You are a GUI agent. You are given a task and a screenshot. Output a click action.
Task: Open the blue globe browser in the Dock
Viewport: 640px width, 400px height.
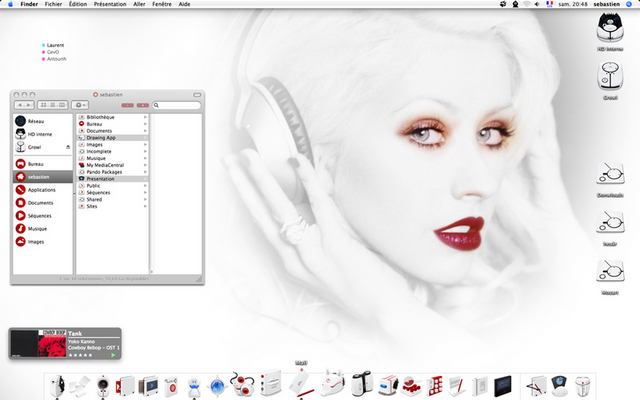(x=217, y=385)
